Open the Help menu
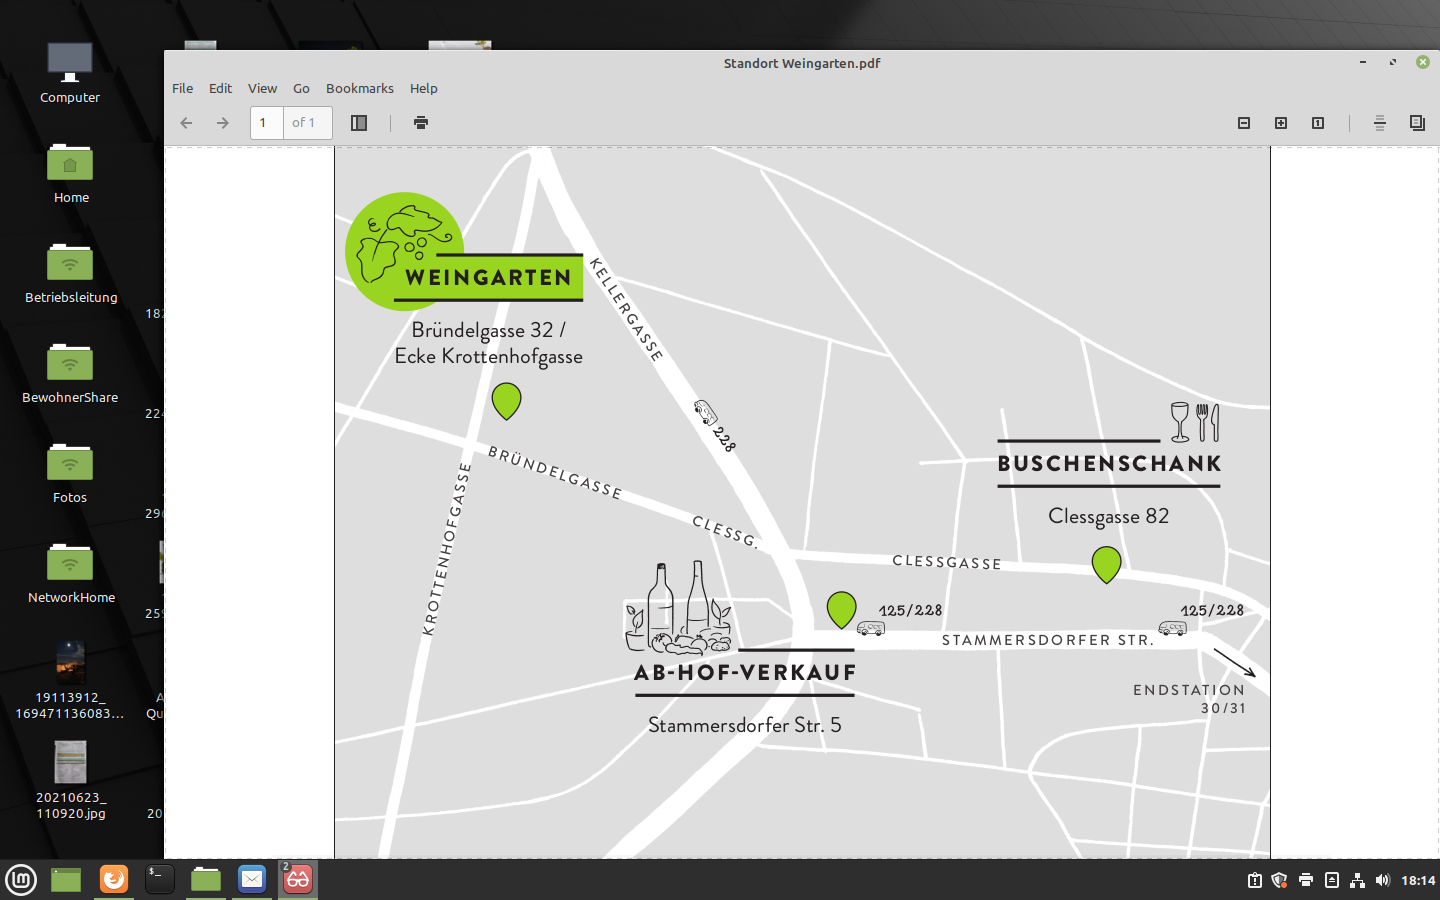Image resolution: width=1440 pixels, height=900 pixels. click(x=423, y=88)
